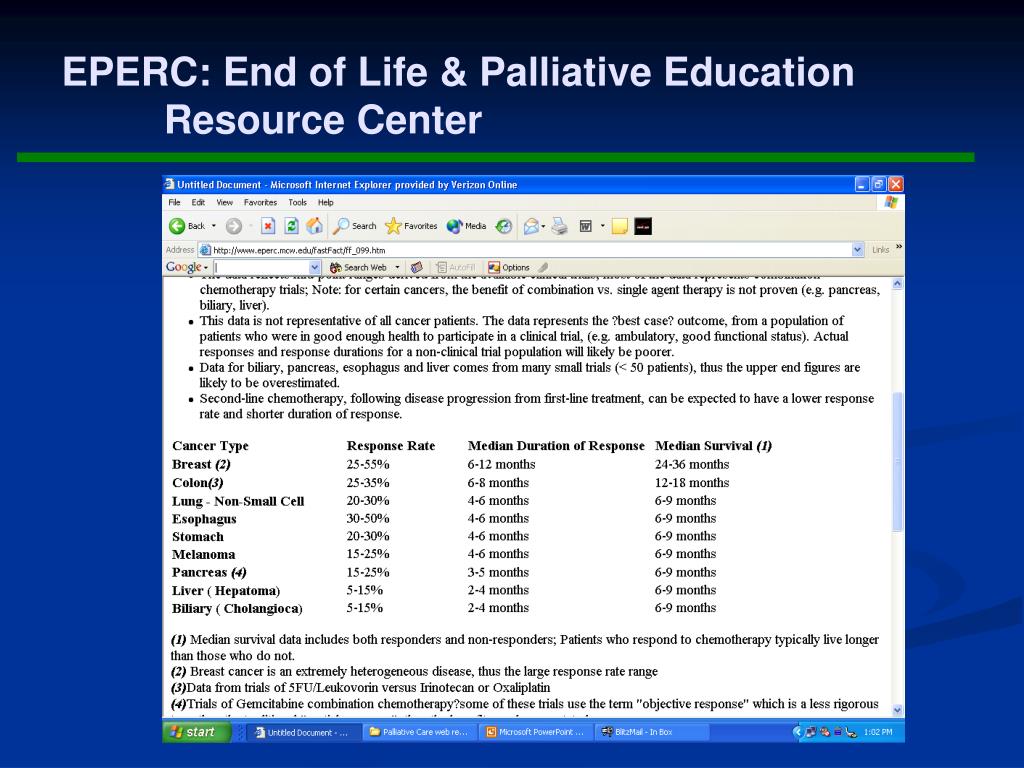This screenshot has height=768, width=1024.
Task: Expand the address bar URL dropdown
Action: coord(857,249)
